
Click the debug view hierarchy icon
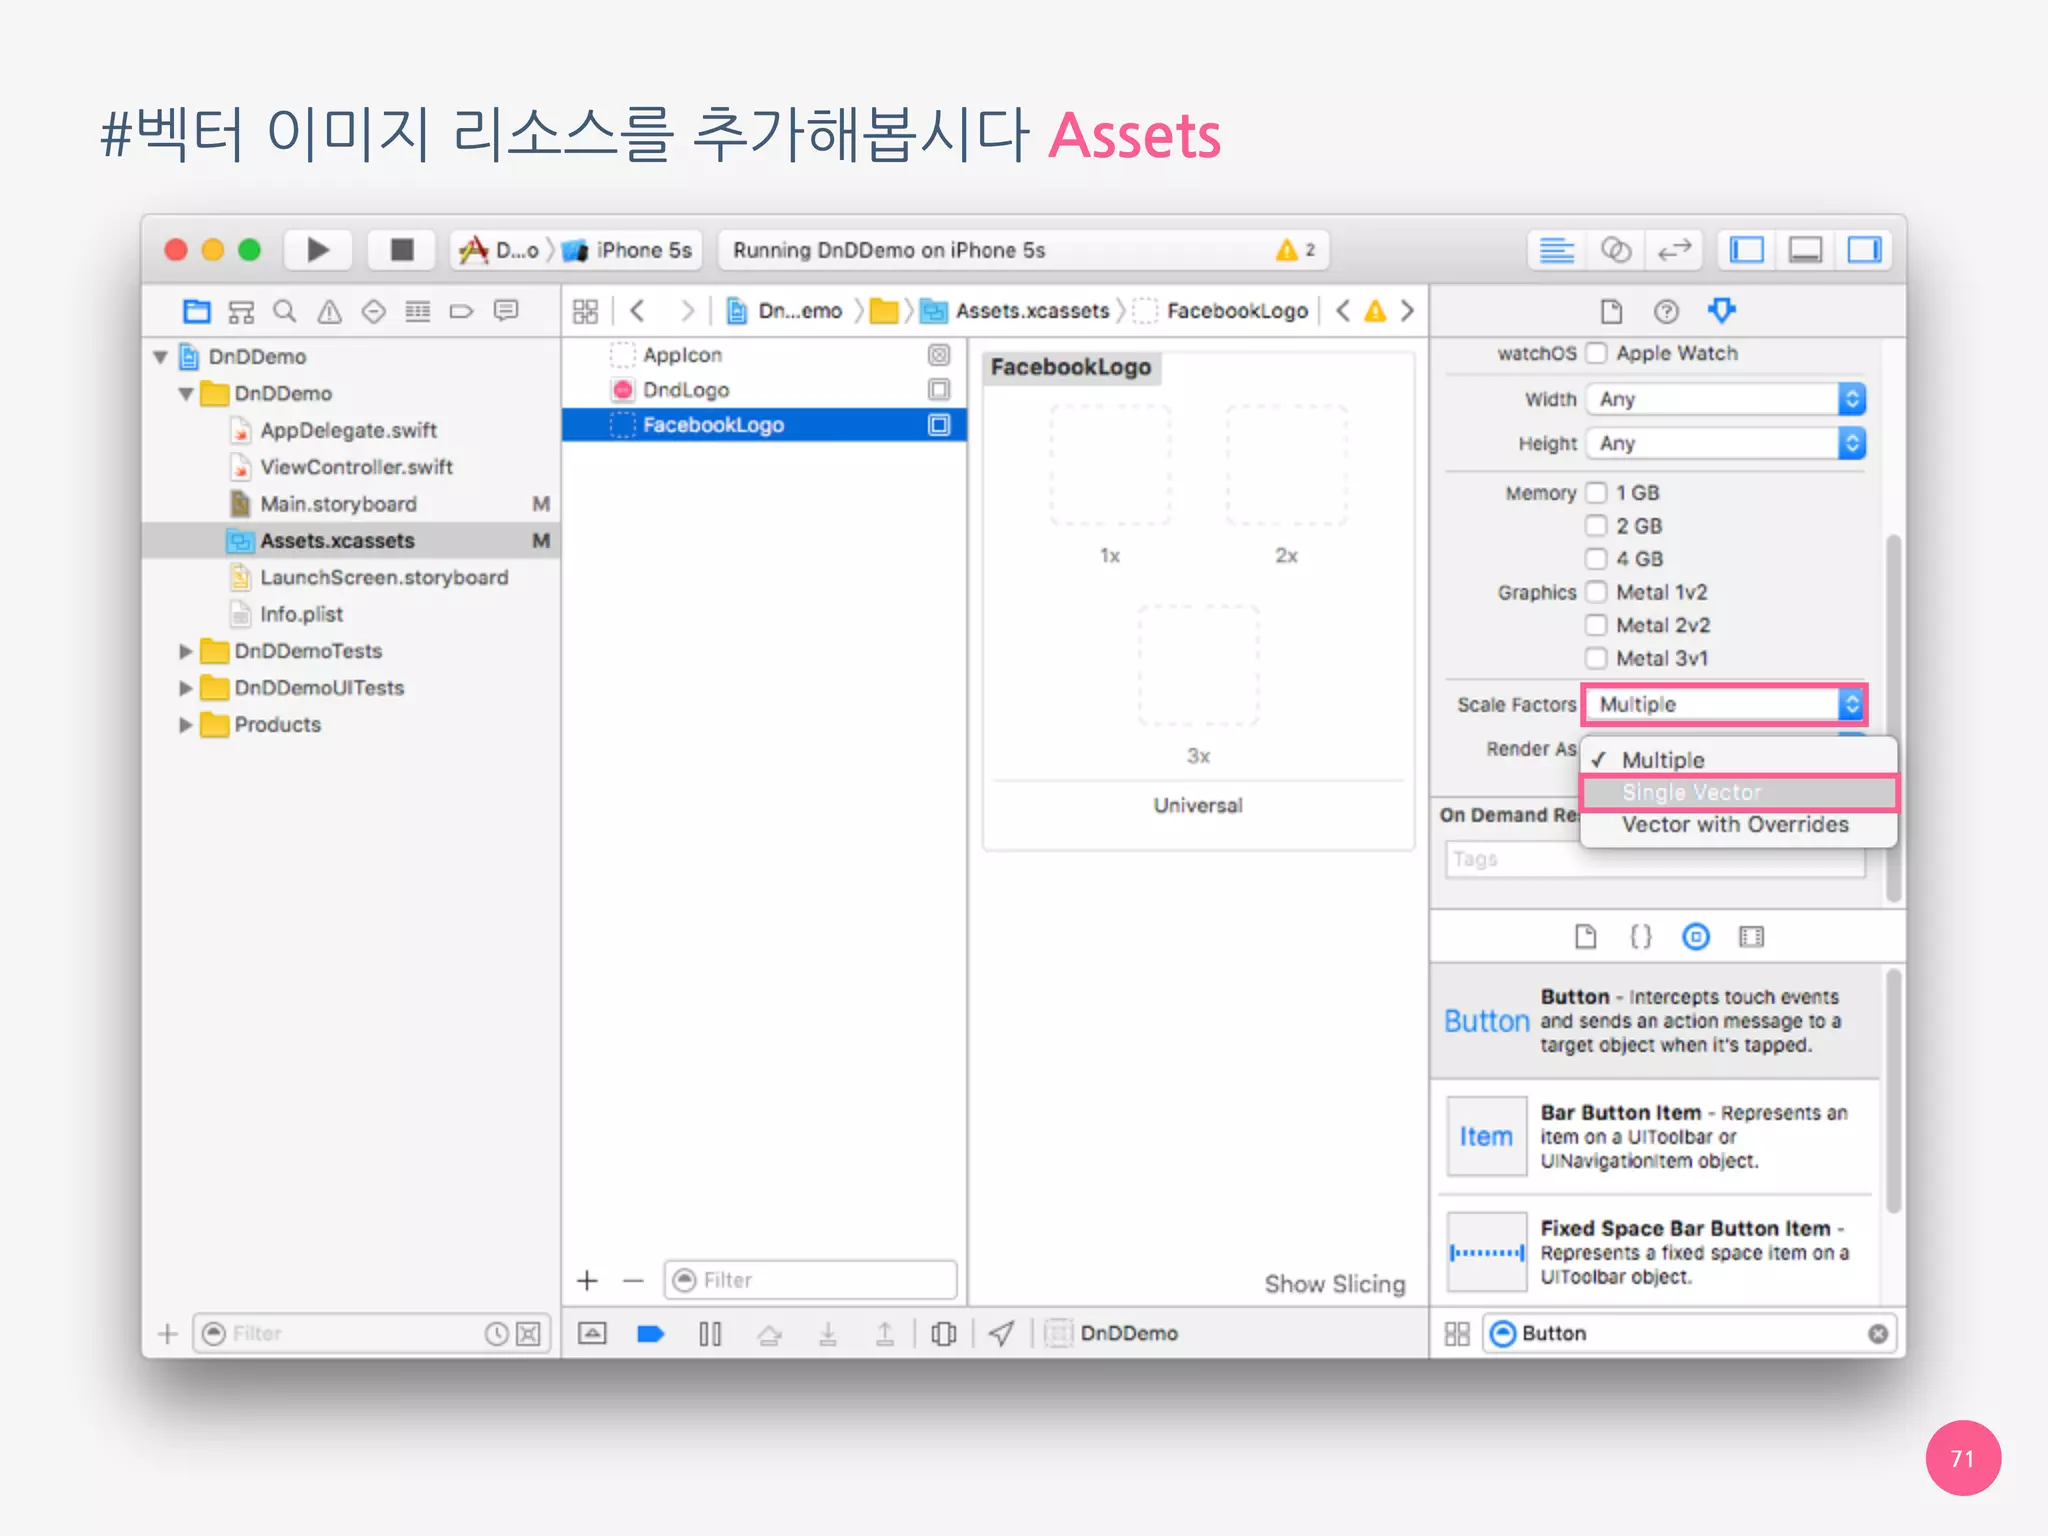tap(943, 1333)
